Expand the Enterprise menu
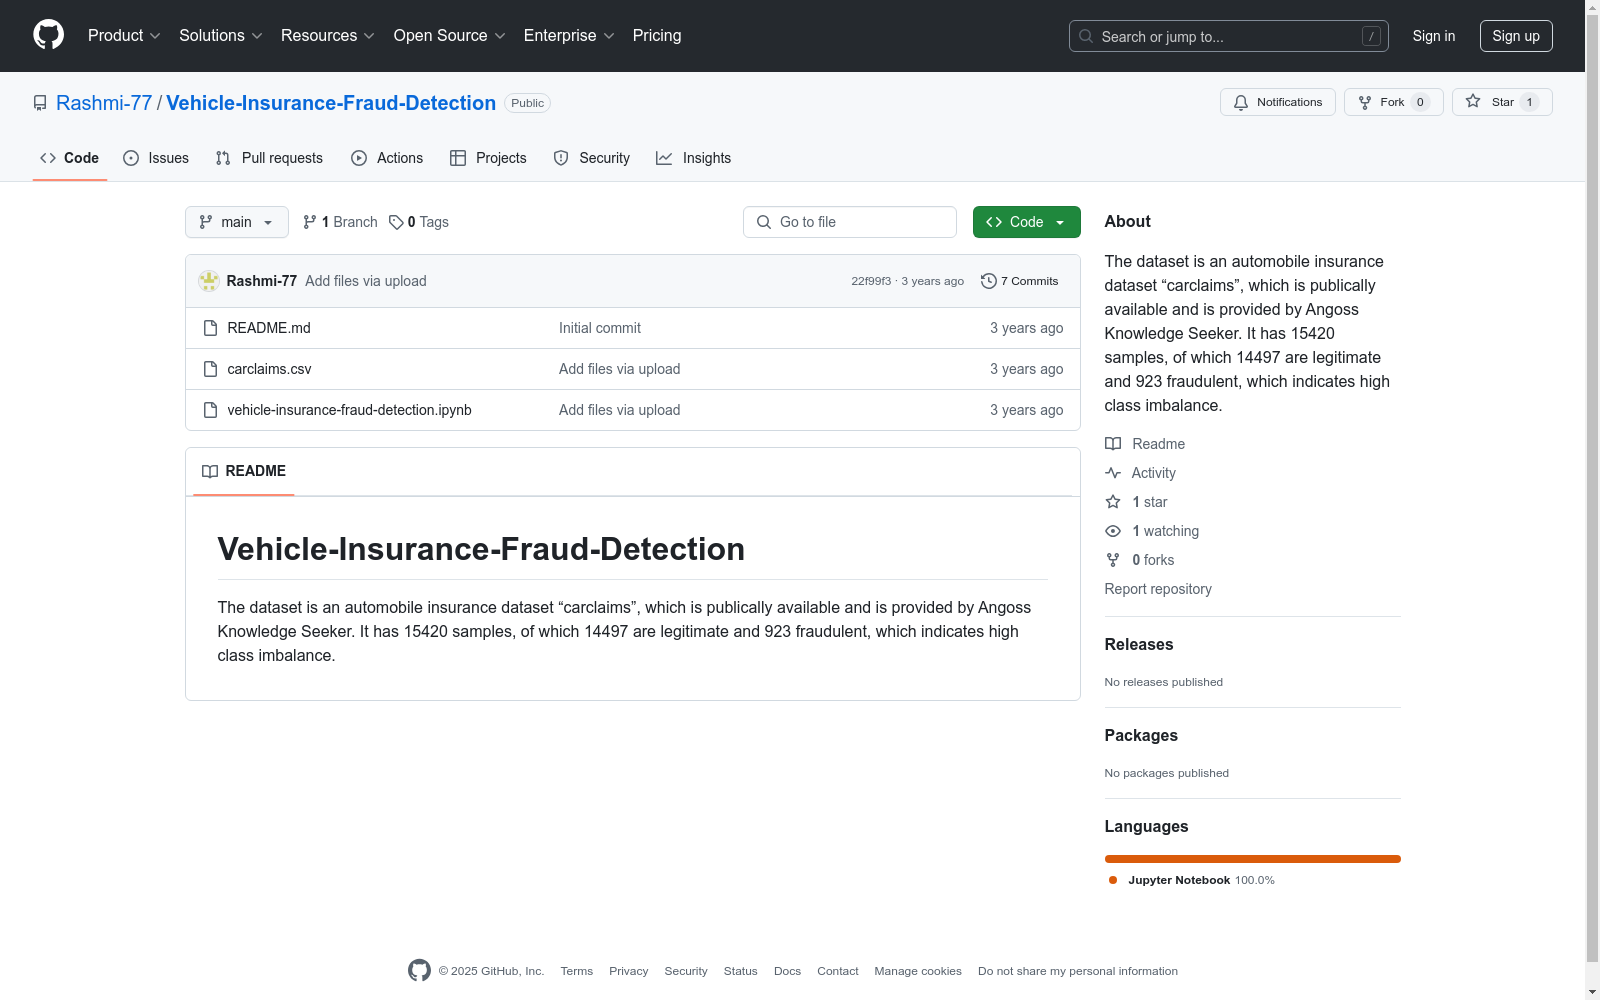Screen dimensions: 1600x1000 tap(569, 35)
